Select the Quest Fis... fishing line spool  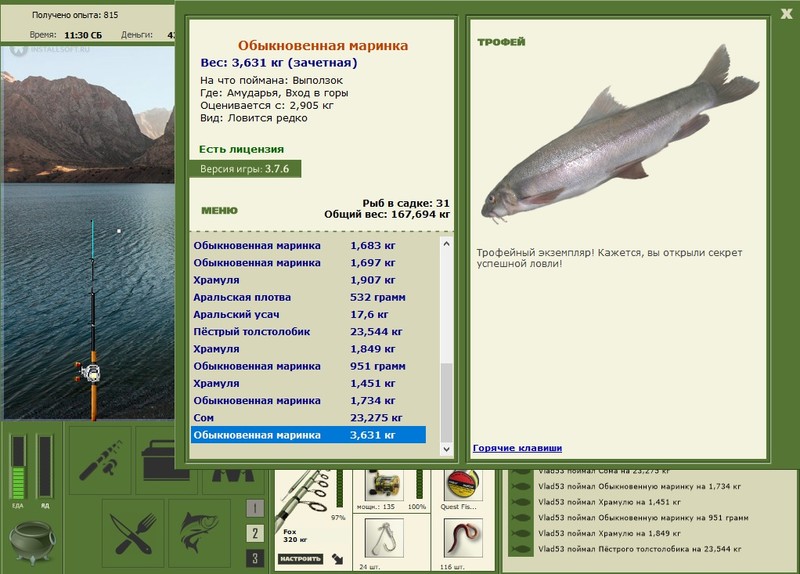(x=461, y=485)
